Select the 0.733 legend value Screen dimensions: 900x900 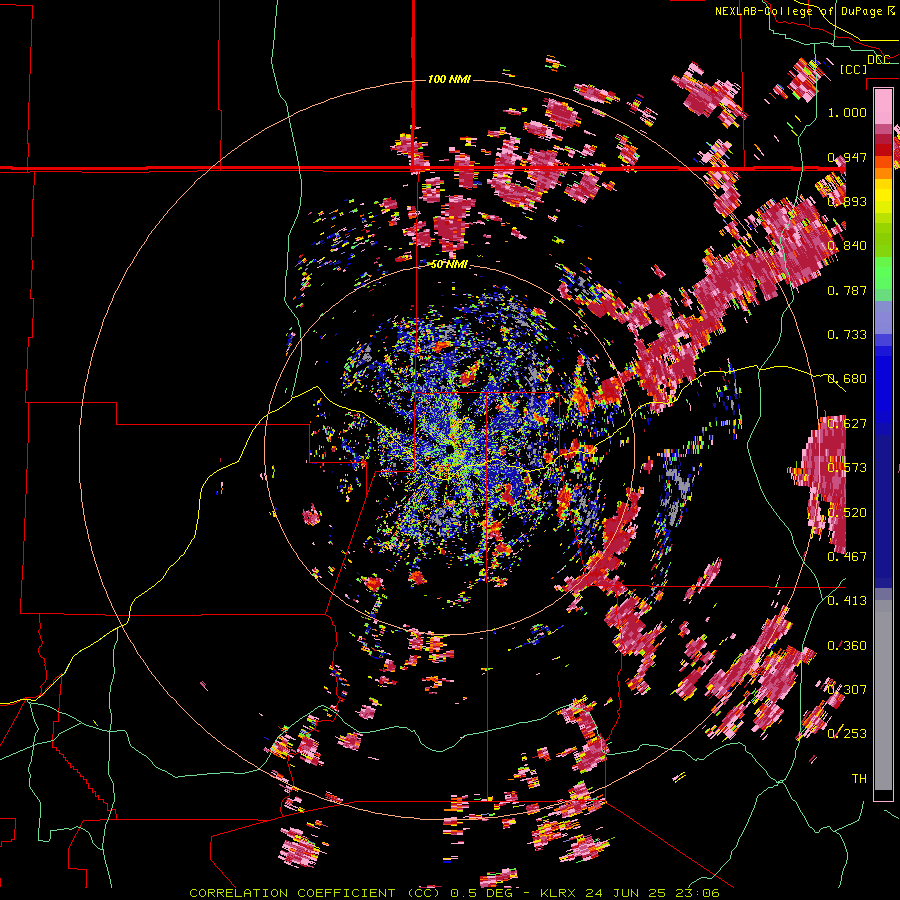(847, 335)
